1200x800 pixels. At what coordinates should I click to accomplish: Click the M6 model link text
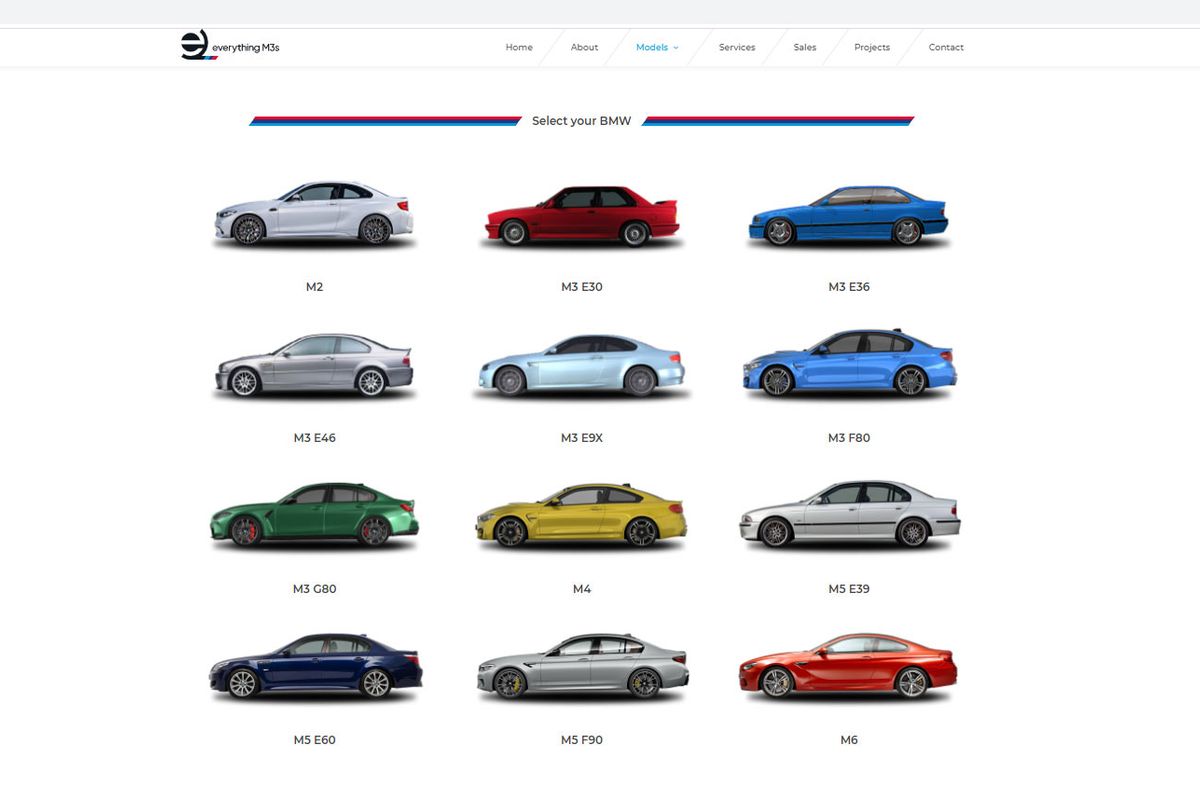click(849, 740)
